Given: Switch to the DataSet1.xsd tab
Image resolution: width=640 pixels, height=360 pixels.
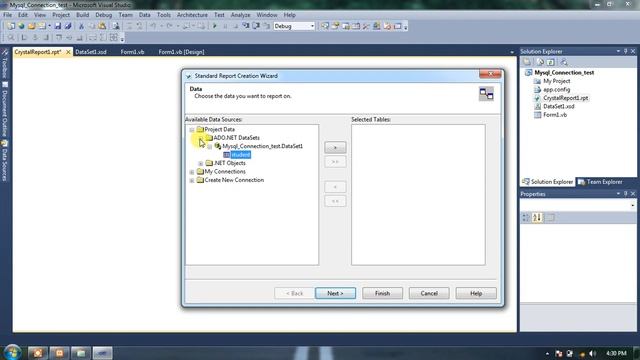Looking at the screenshot, I should [x=91, y=52].
